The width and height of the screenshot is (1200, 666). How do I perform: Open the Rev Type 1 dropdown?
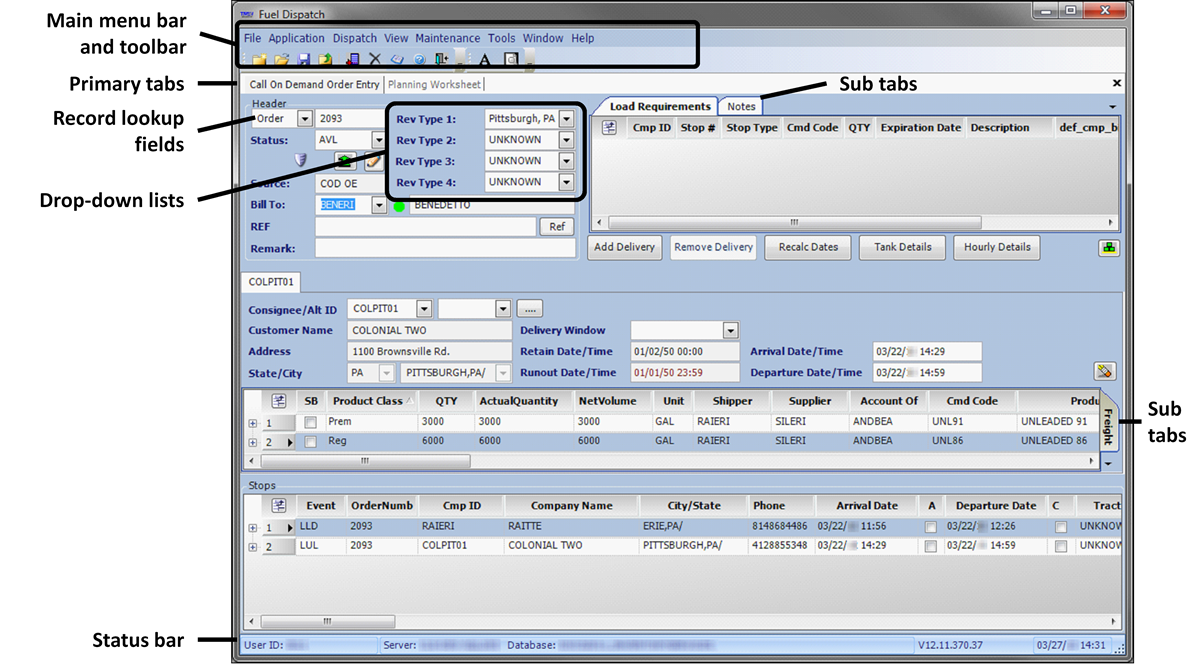point(566,119)
